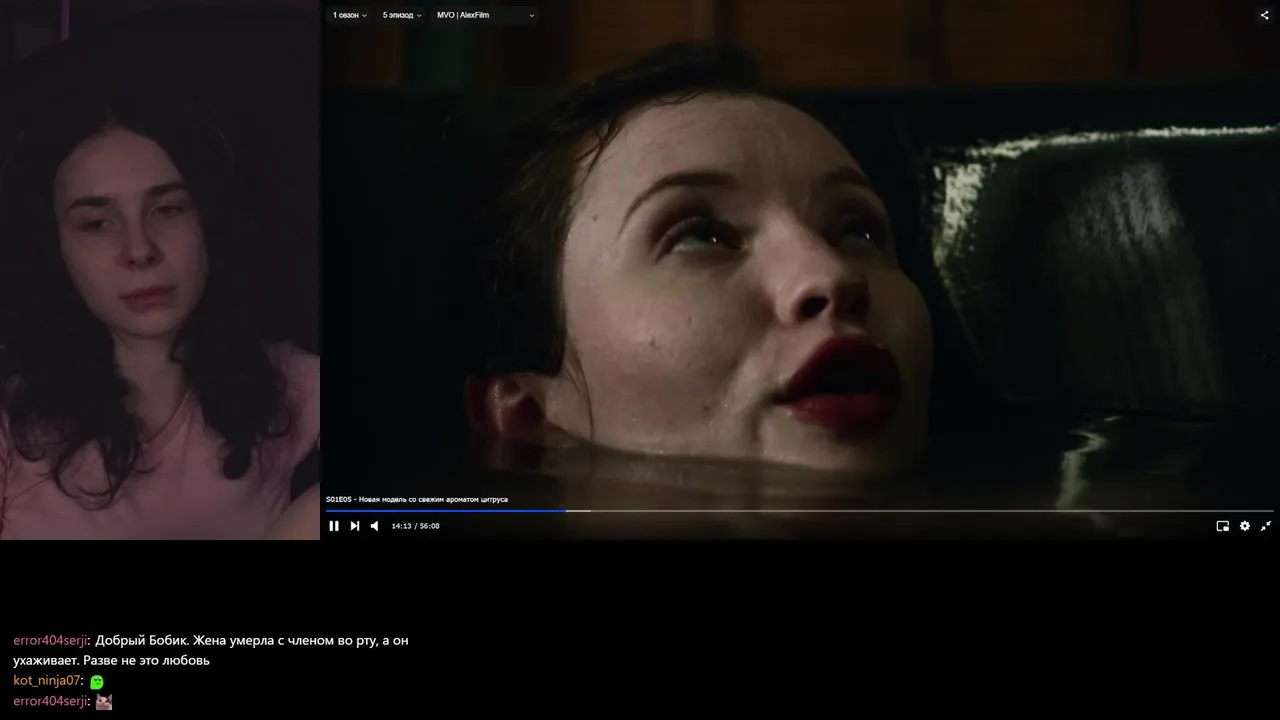Exit fullscreen mode
Image resolution: width=1280 pixels, height=720 pixels.
pyautogui.click(x=1266, y=526)
